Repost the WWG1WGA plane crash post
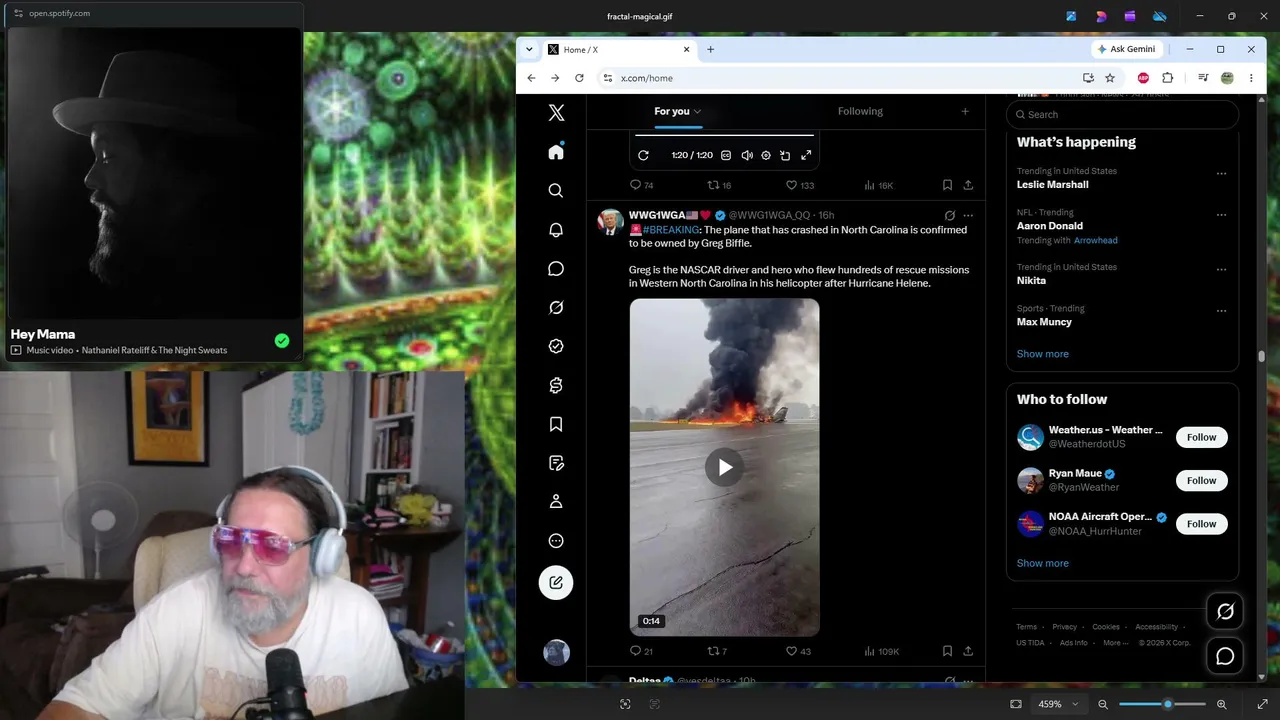 tap(717, 651)
